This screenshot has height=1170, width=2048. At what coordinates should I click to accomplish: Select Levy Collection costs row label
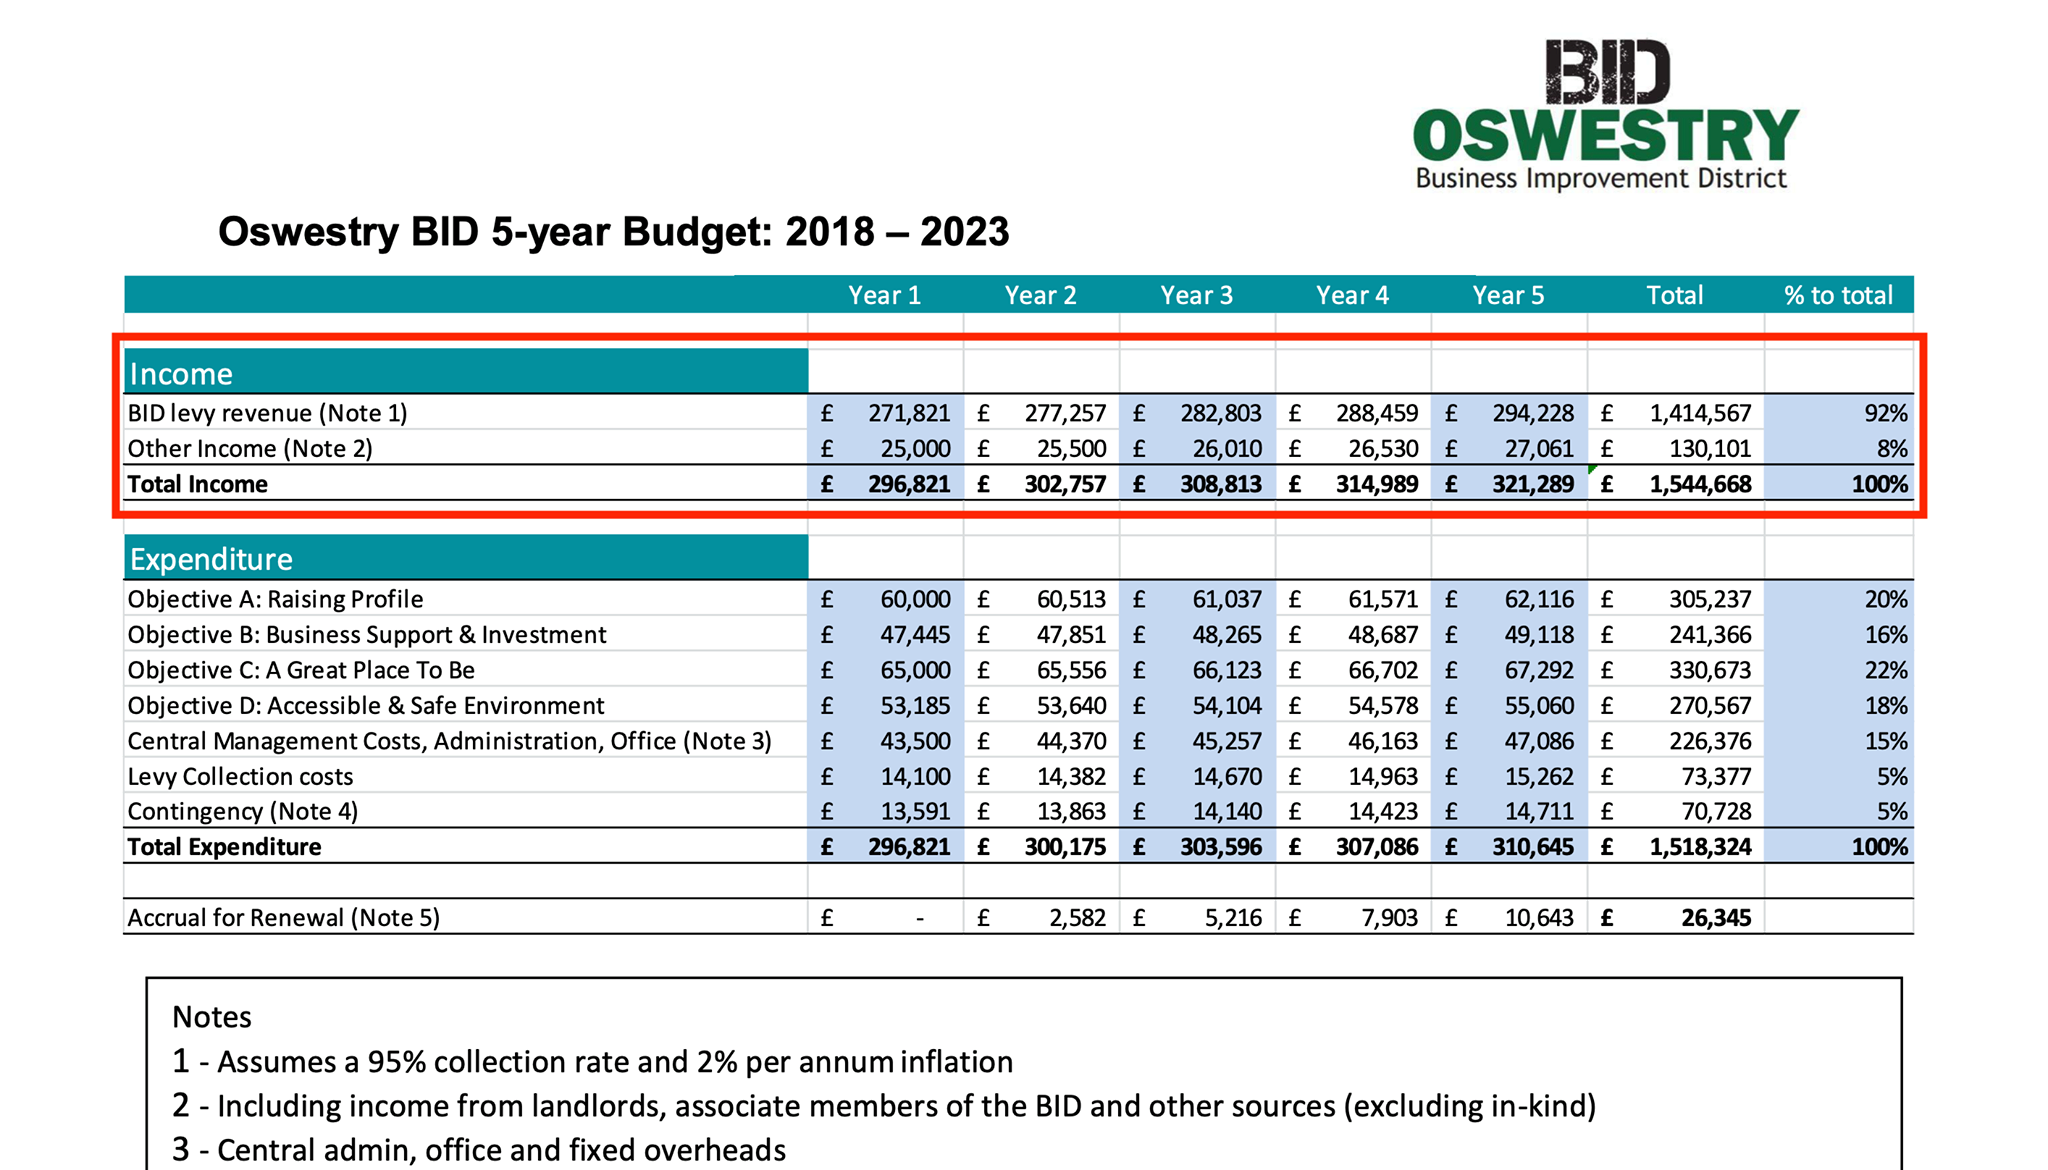pyautogui.click(x=240, y=776)
